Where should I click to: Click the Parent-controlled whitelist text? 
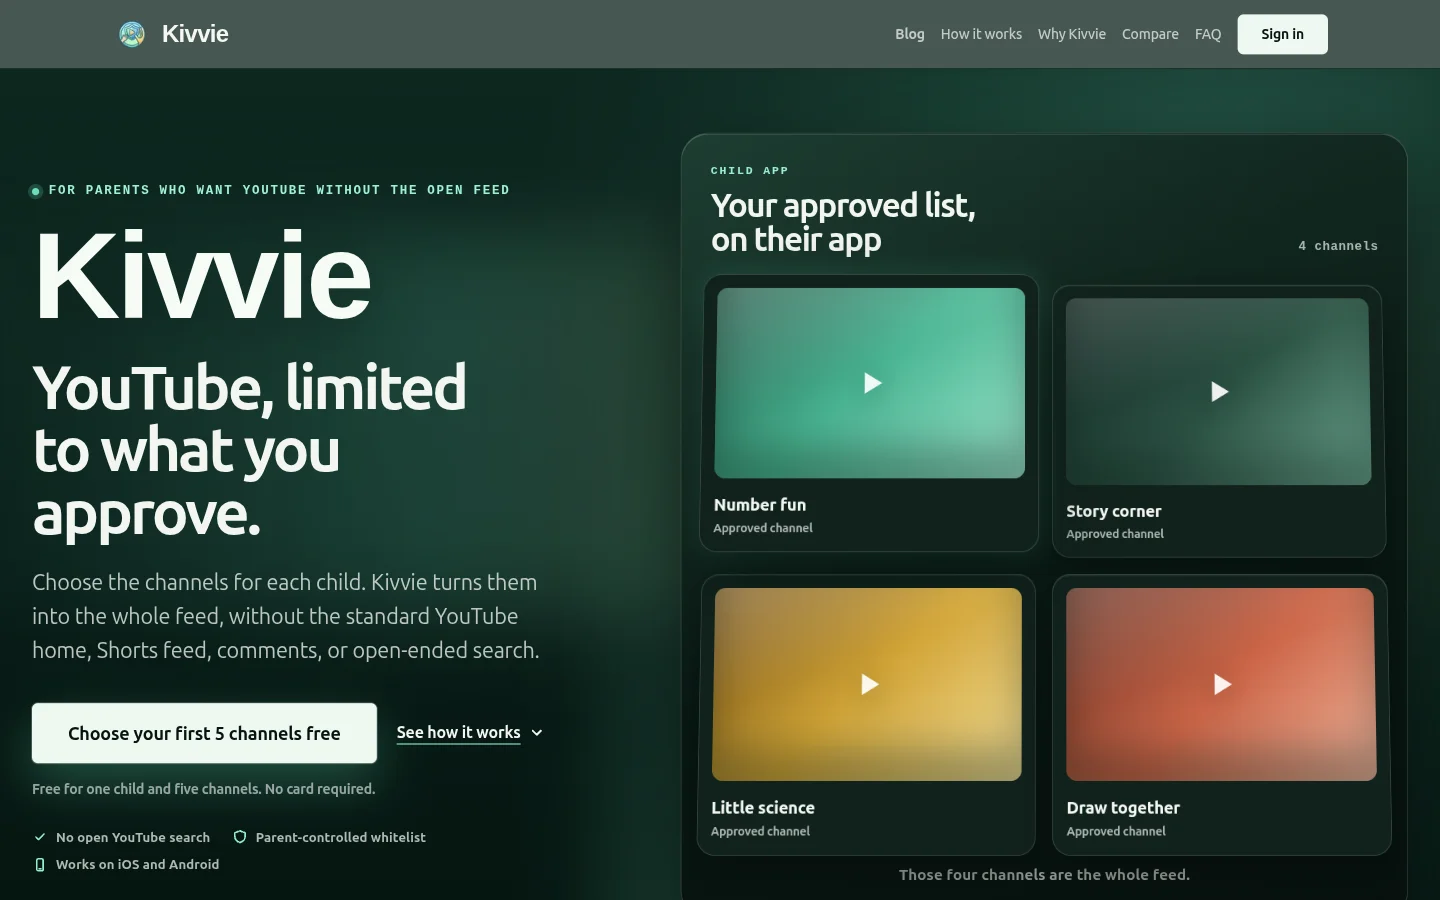point(341,837)
